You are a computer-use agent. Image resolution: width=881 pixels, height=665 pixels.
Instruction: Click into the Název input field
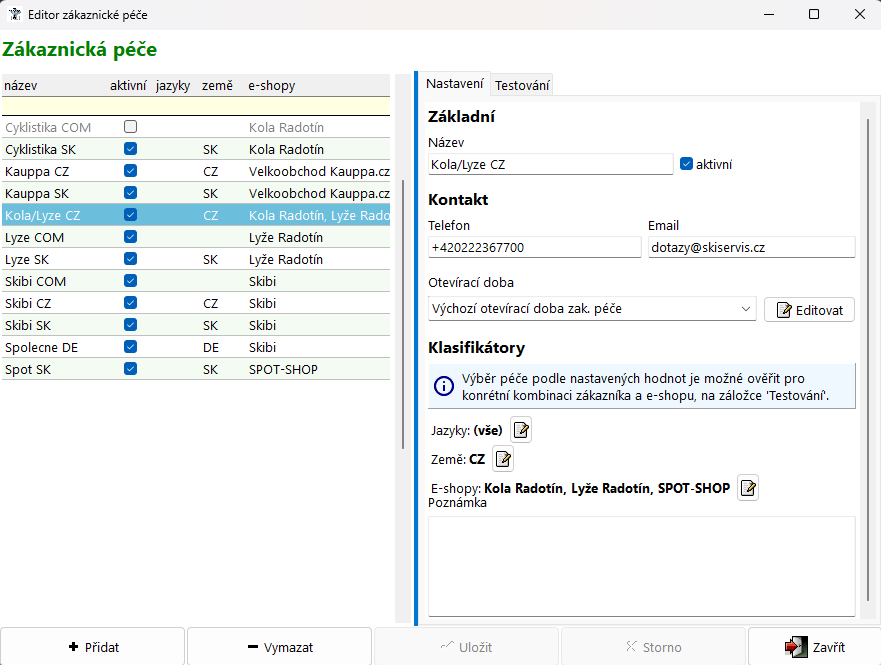551,165
